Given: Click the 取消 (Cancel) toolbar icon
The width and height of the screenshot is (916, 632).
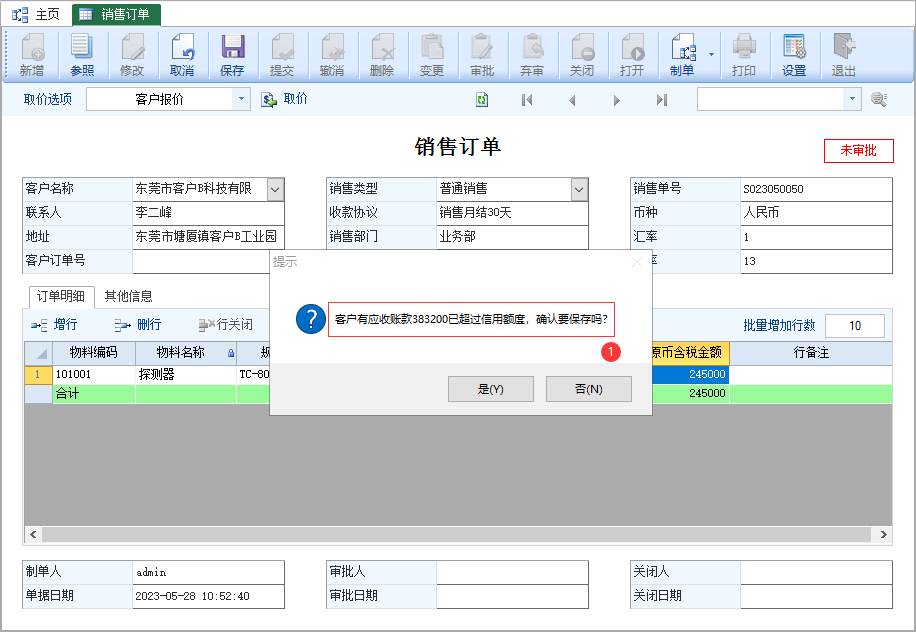Looking at the screenshot, I should (x=182, y=55).
